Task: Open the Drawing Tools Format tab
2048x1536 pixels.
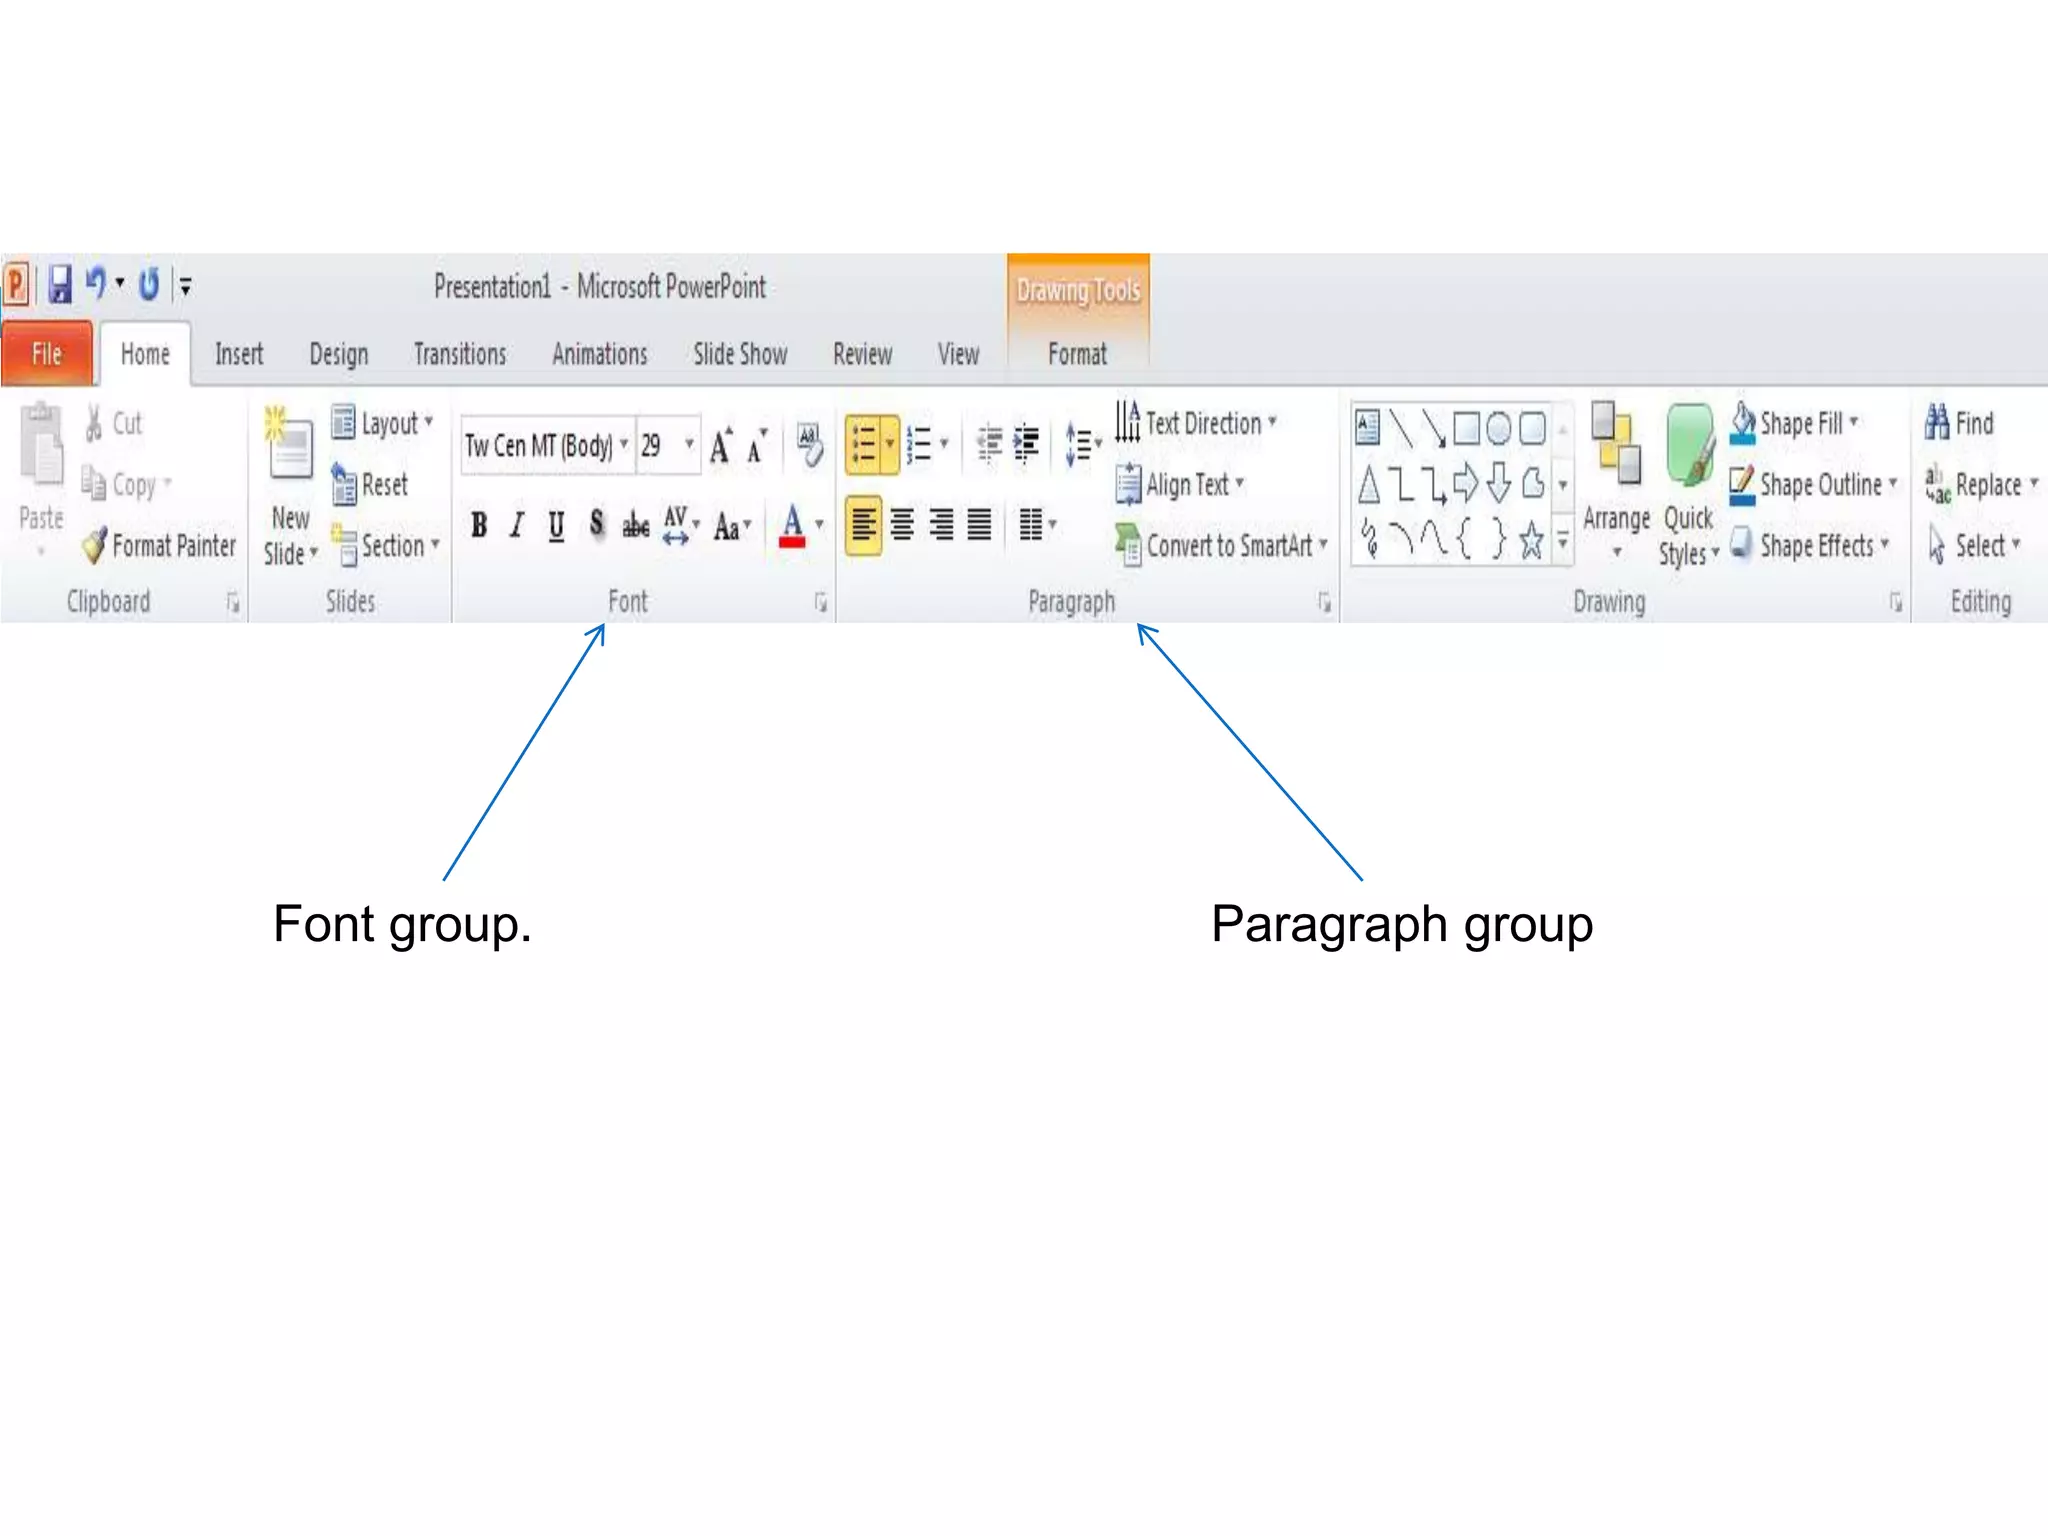Action: 1077,354
